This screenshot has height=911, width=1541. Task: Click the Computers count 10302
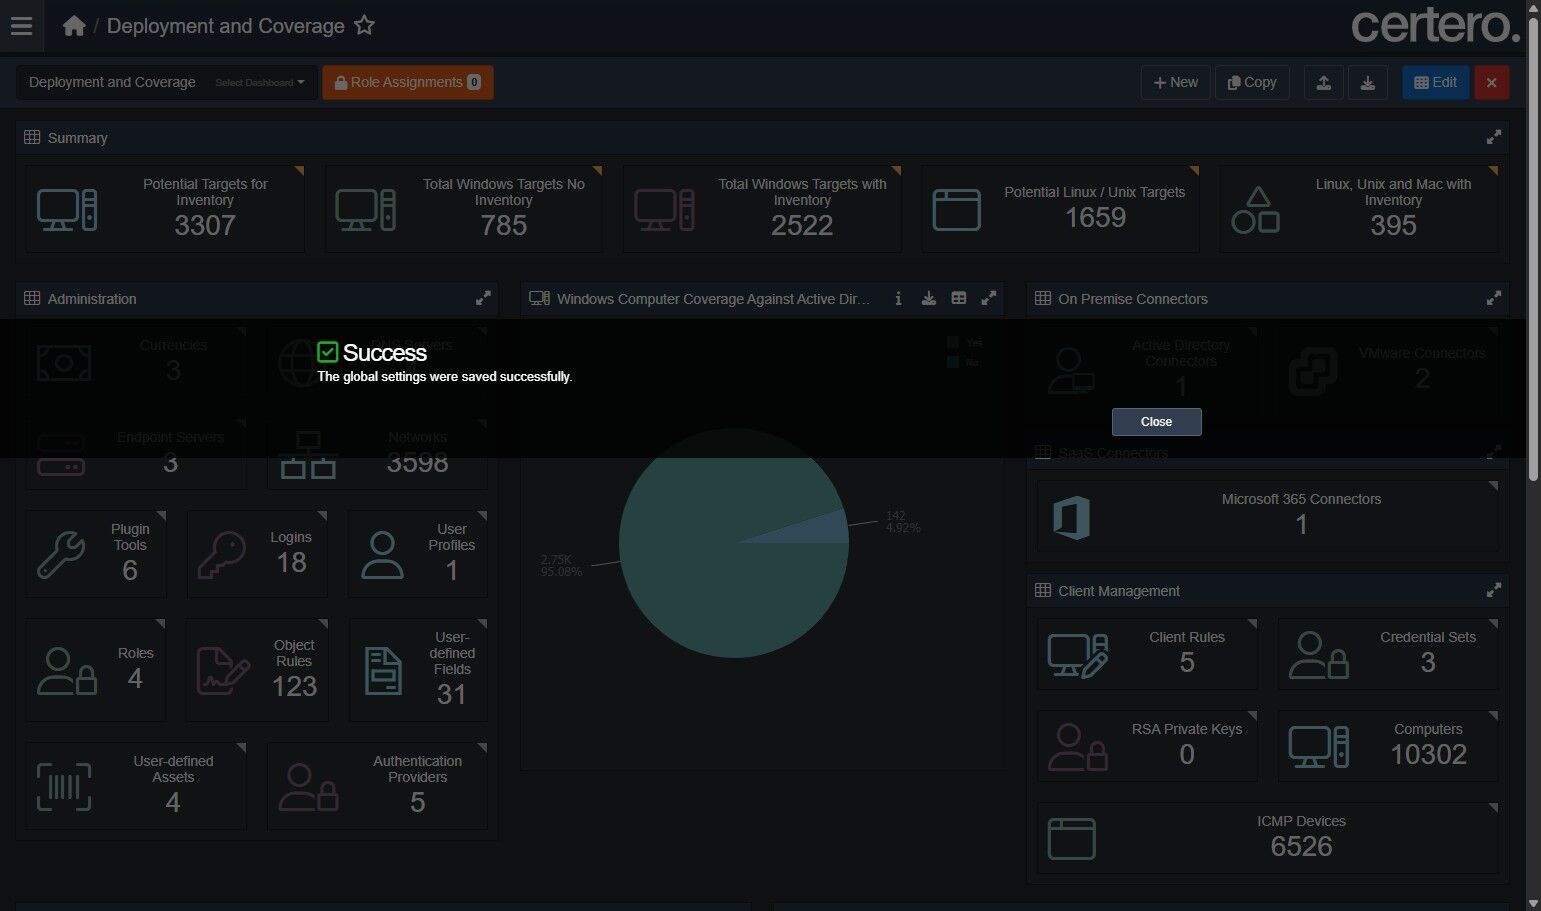(x=1428, y=755)
